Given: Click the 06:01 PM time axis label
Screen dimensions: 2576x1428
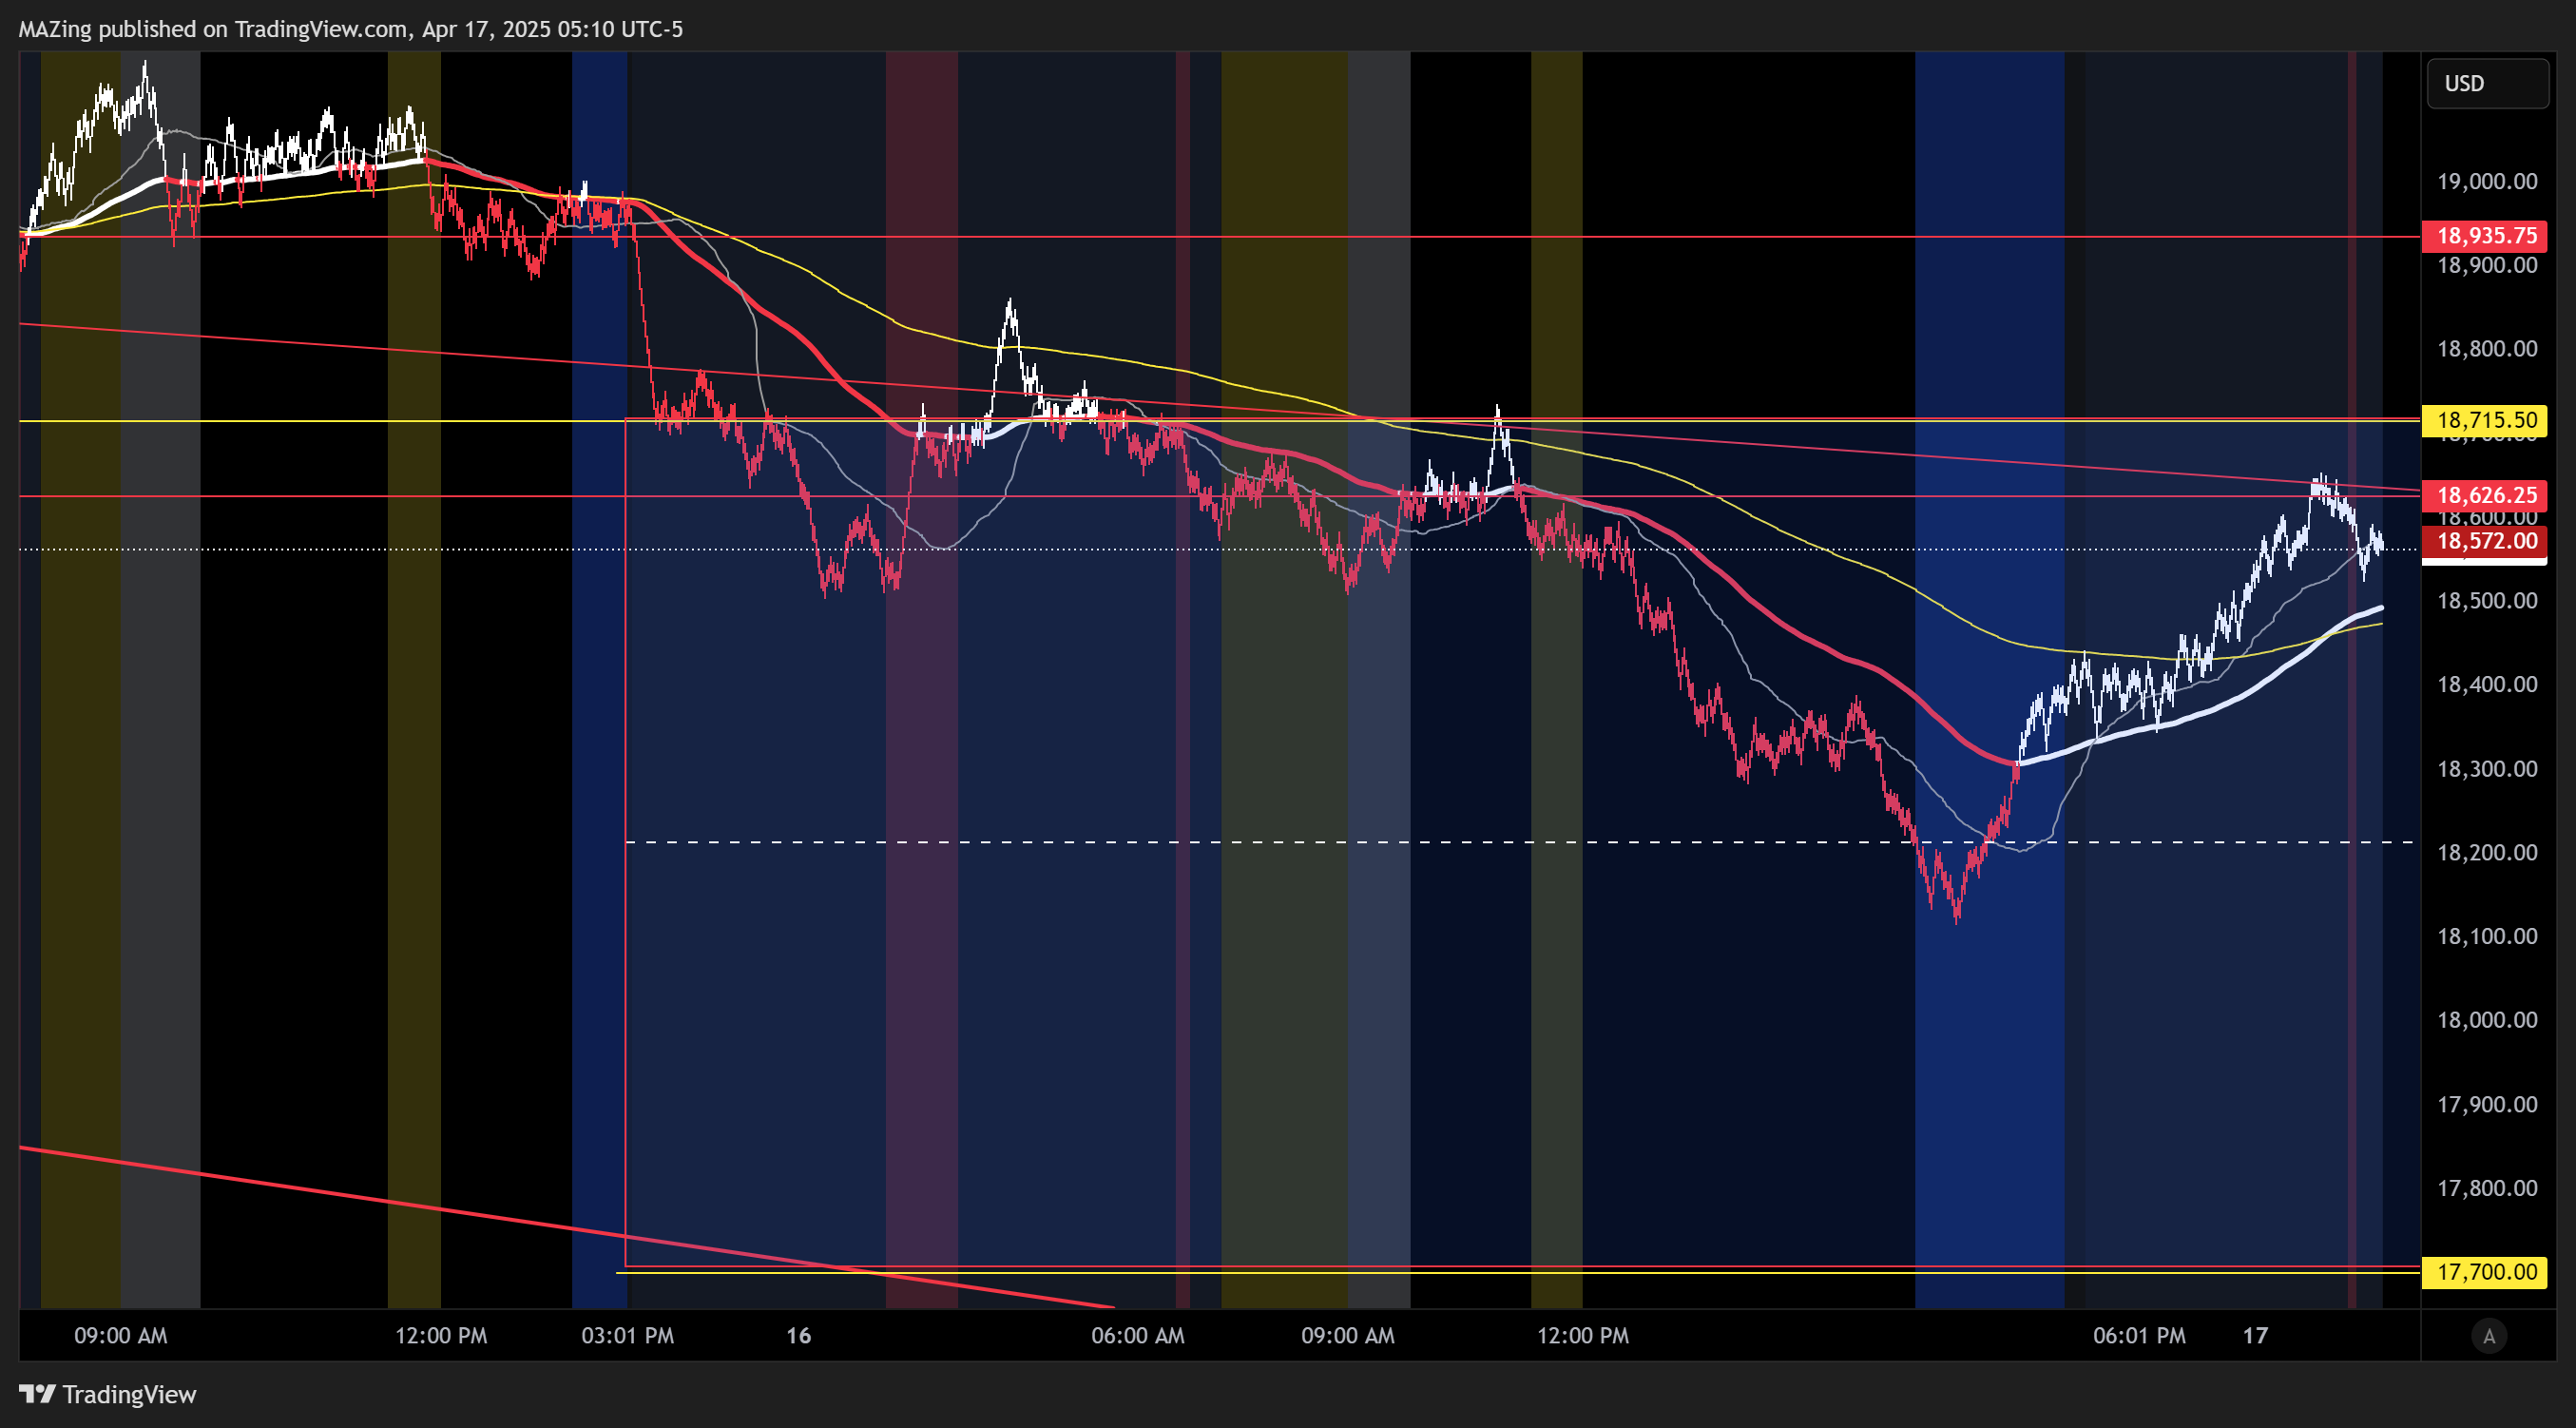Looking at the screenshot, I should 2139,1336.
